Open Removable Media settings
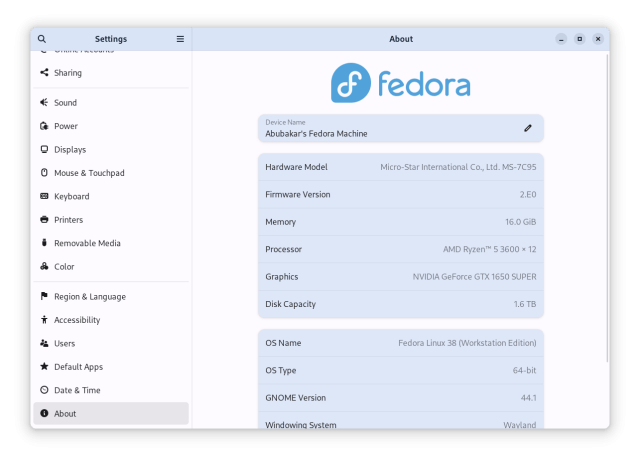The width and height of the screenshot is (640, 462). [x=87, y=243]
